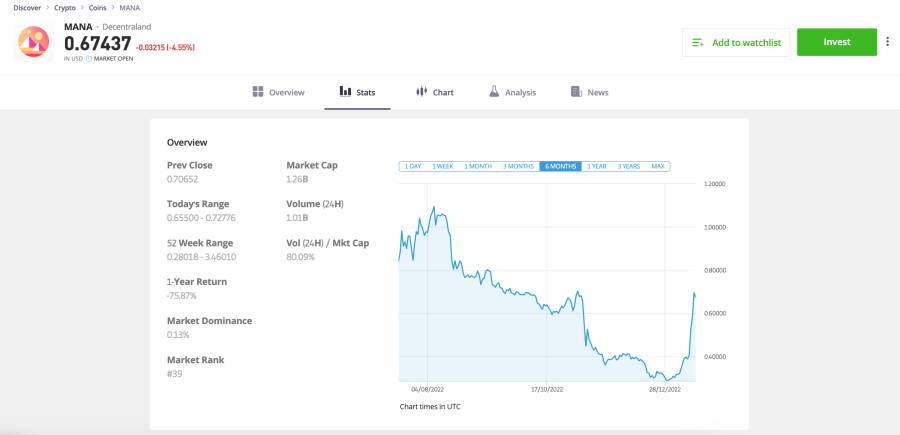Click the Overview grid icon
Viewport: 900px width, 435px height.
(258, 92)
